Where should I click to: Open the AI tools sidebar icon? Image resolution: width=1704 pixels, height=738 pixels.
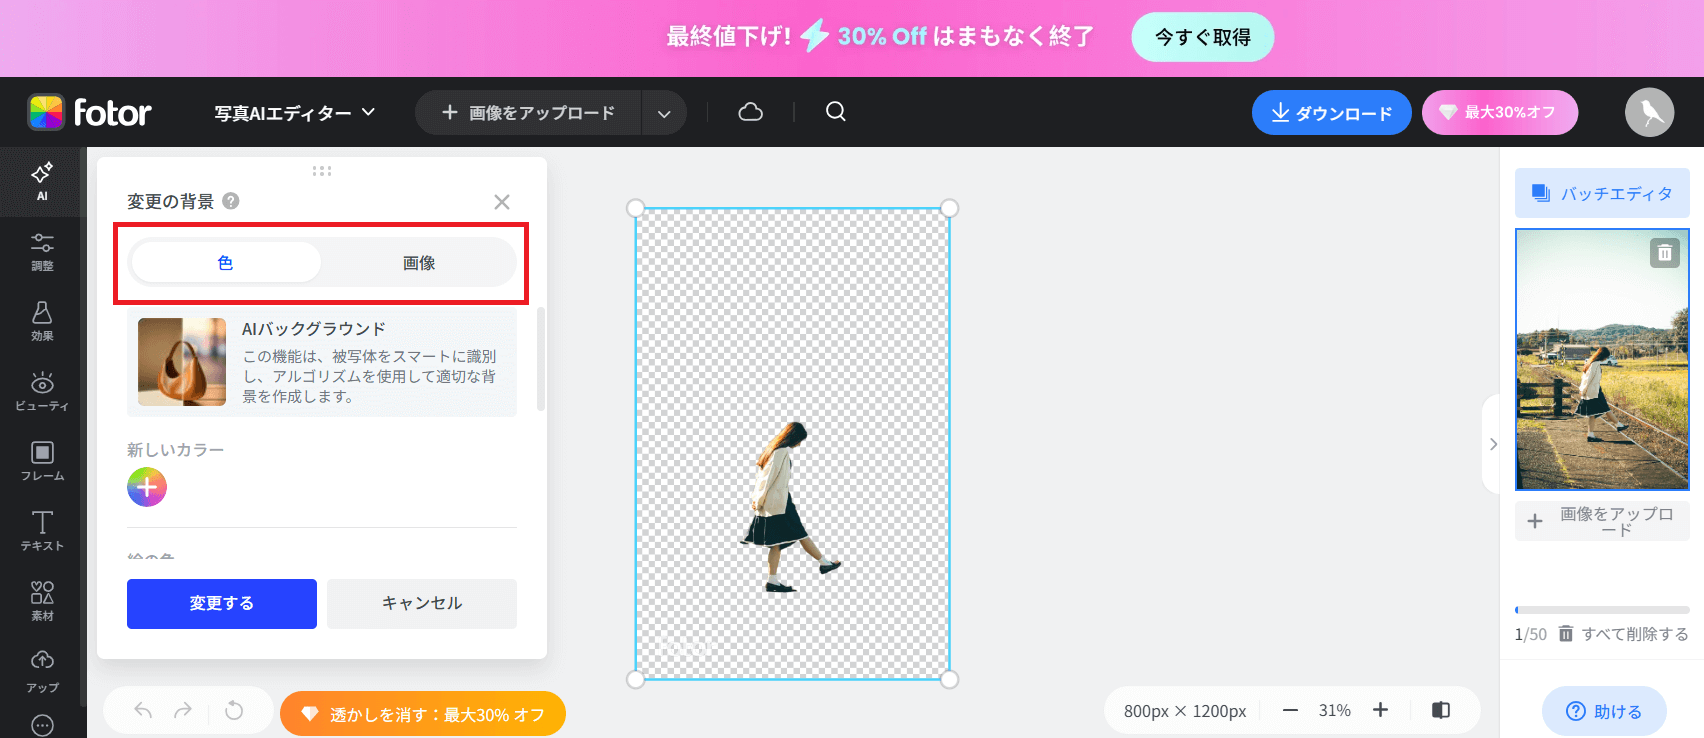[x=42, y=182]
